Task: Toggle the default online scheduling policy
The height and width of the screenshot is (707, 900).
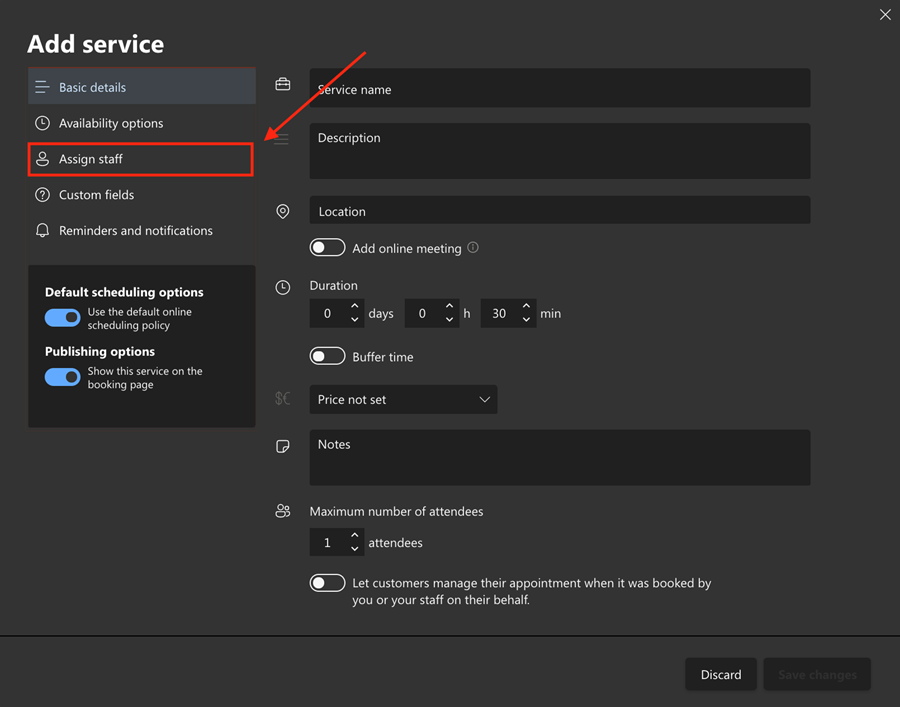Action: pyautogui.click(x=63, y=317)
